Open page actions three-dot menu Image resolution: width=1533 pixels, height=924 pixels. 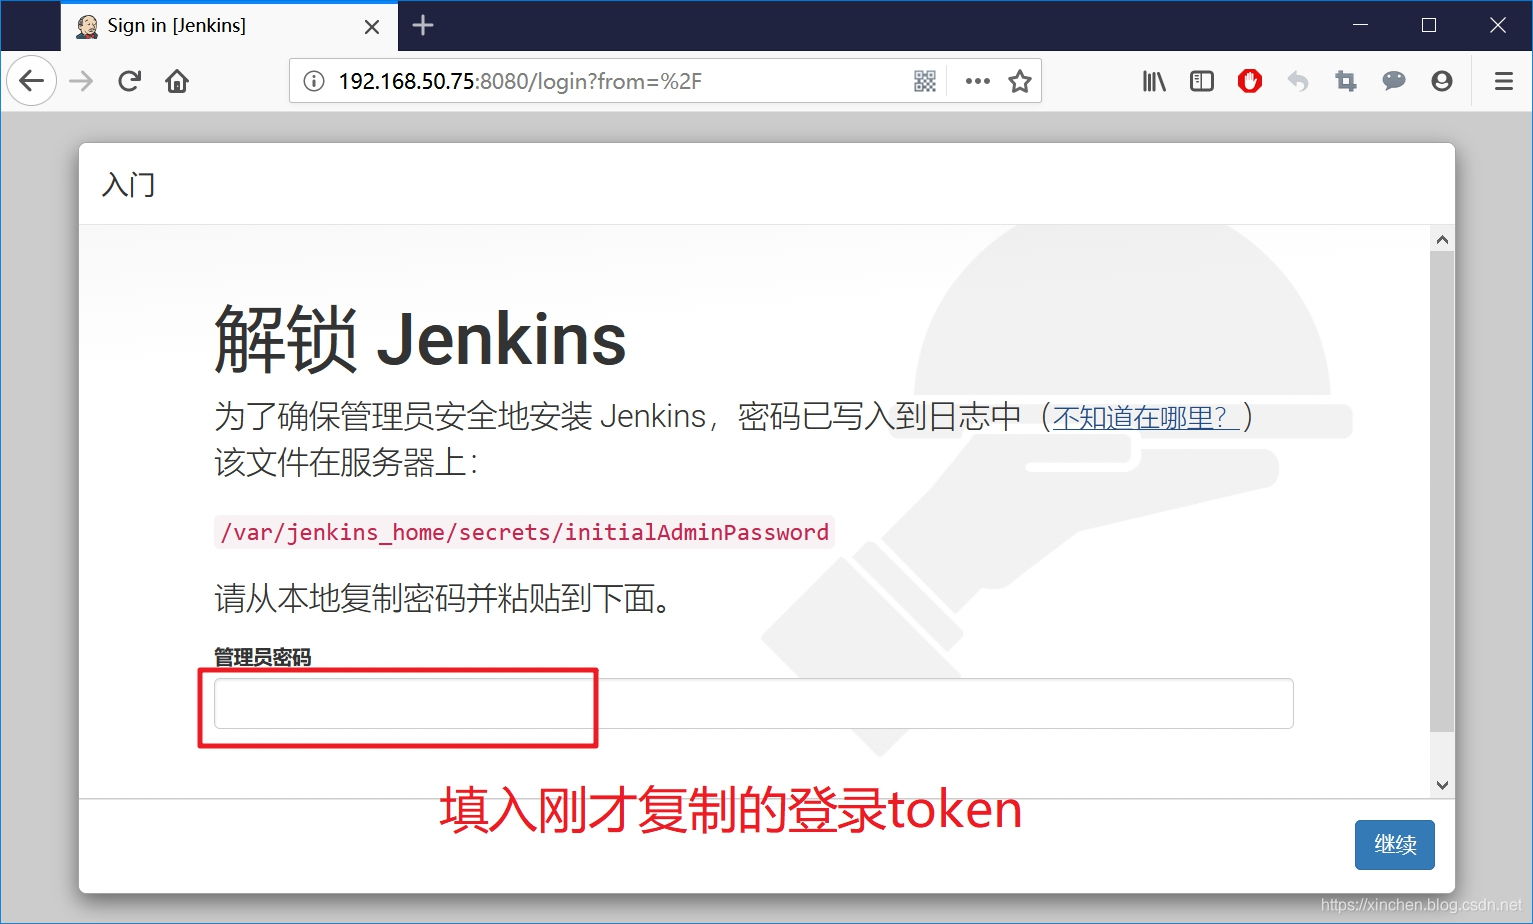[x=977, y=81]
